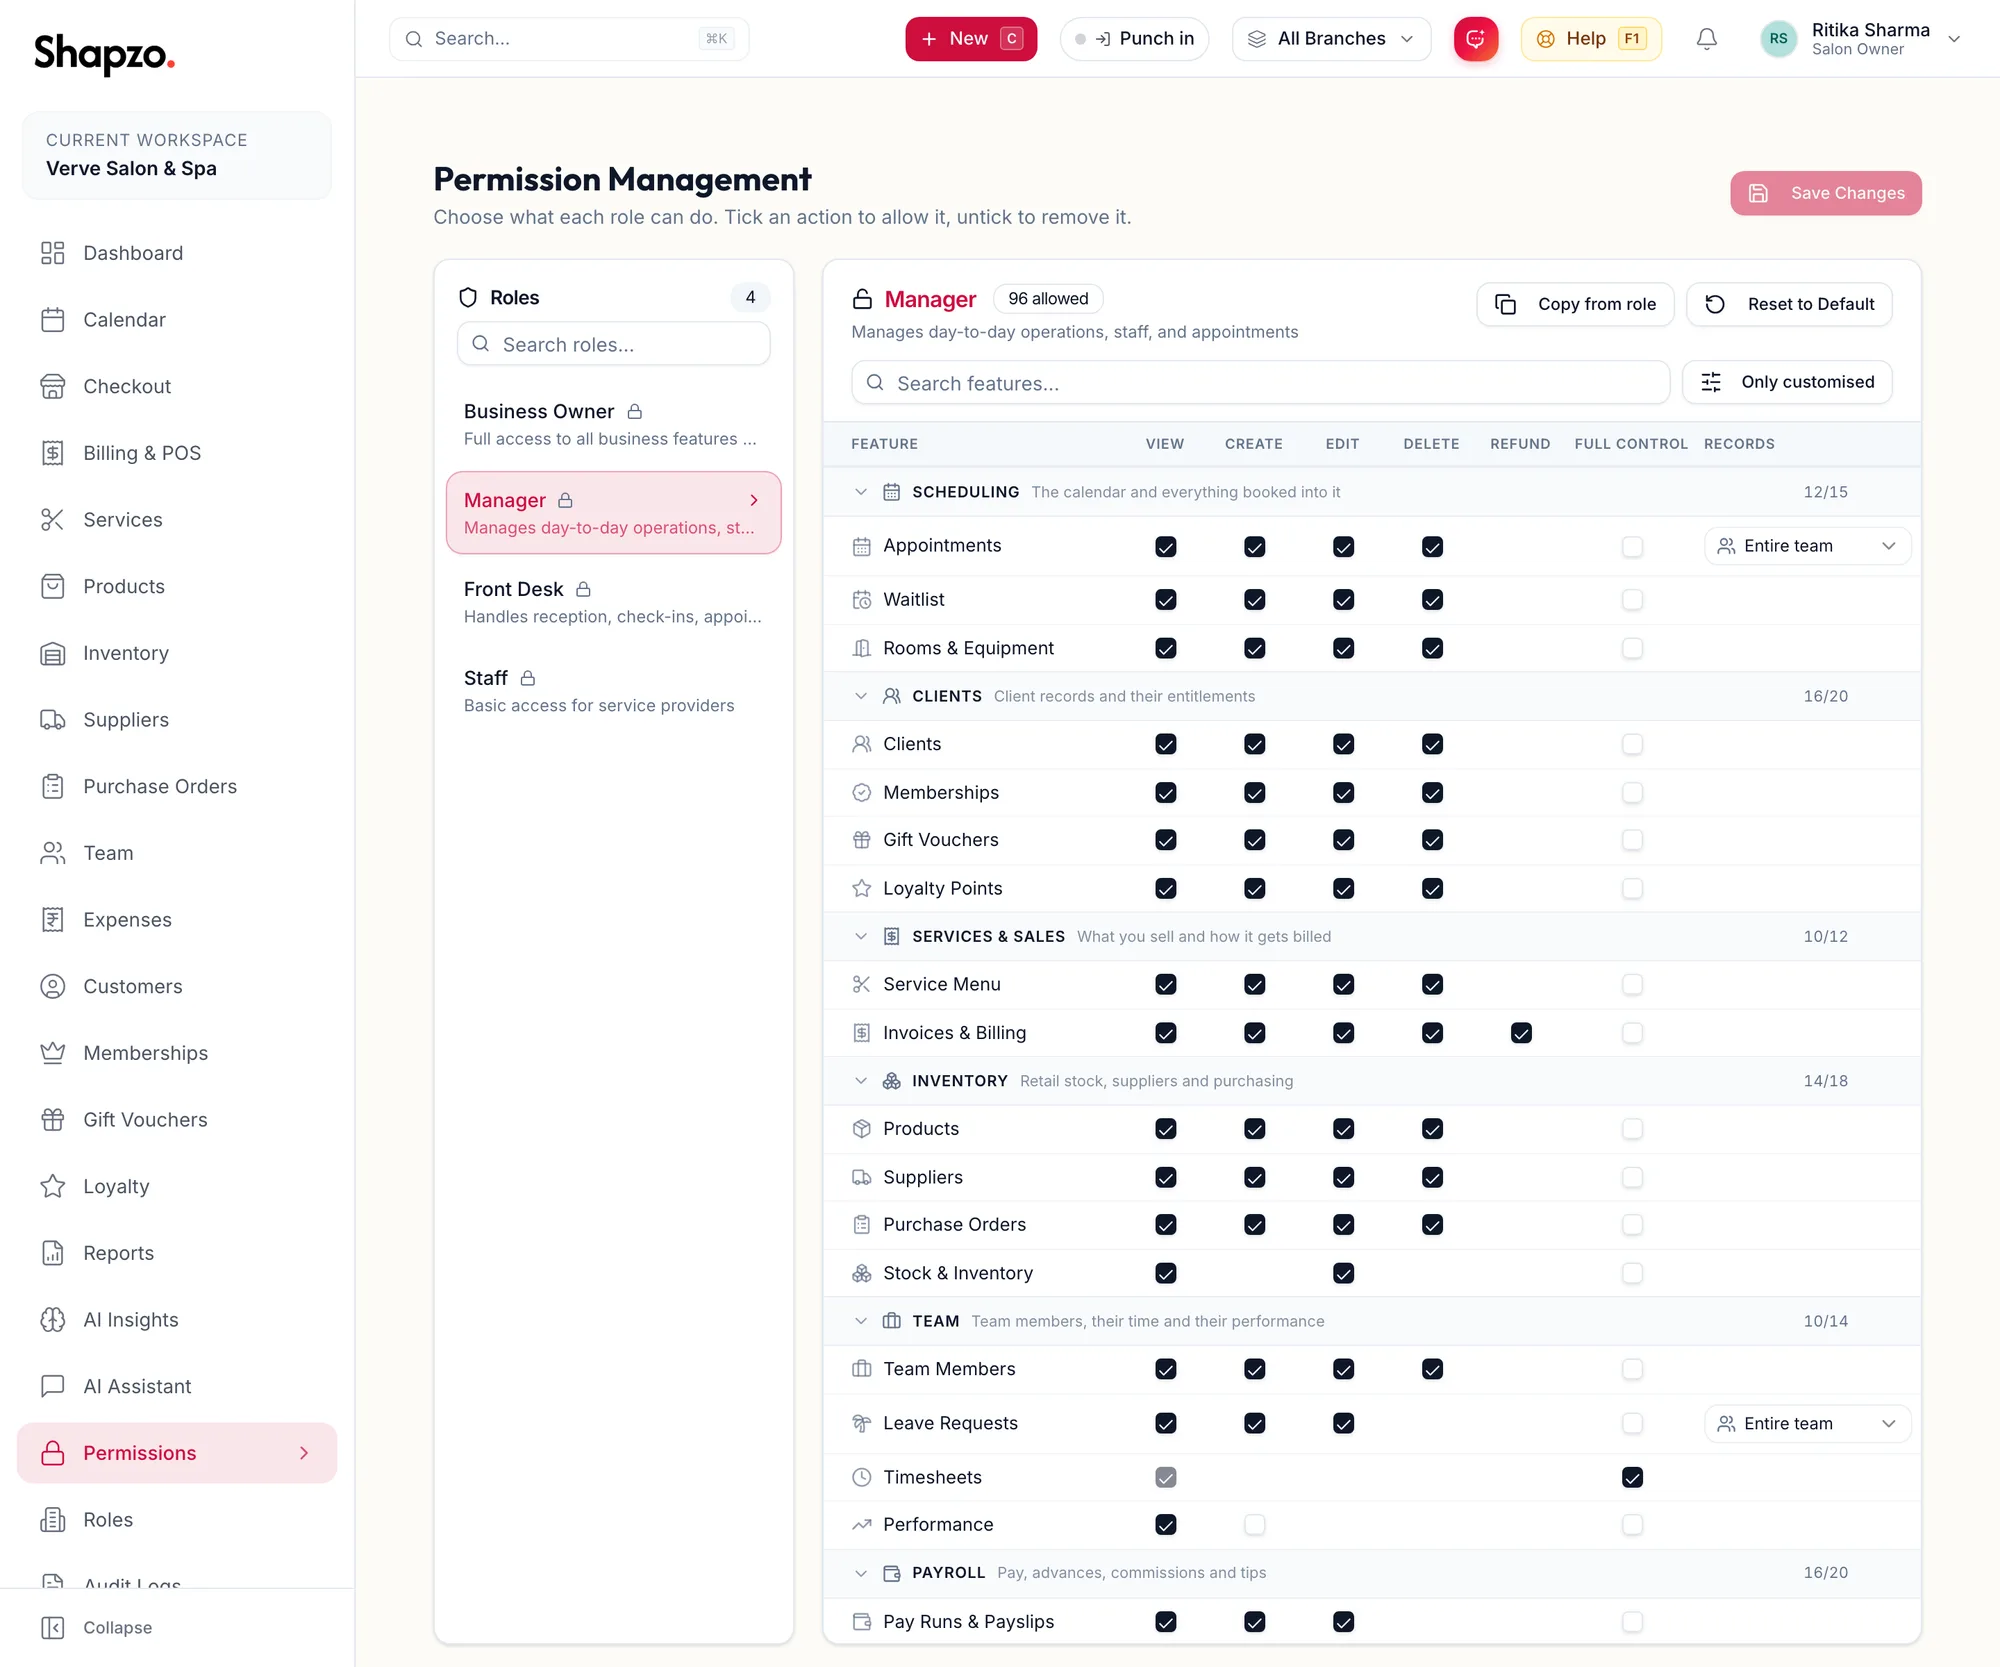Untick View permission for Appointments
This screenshot has height=1667, width=2000.
click(1166, 547)
